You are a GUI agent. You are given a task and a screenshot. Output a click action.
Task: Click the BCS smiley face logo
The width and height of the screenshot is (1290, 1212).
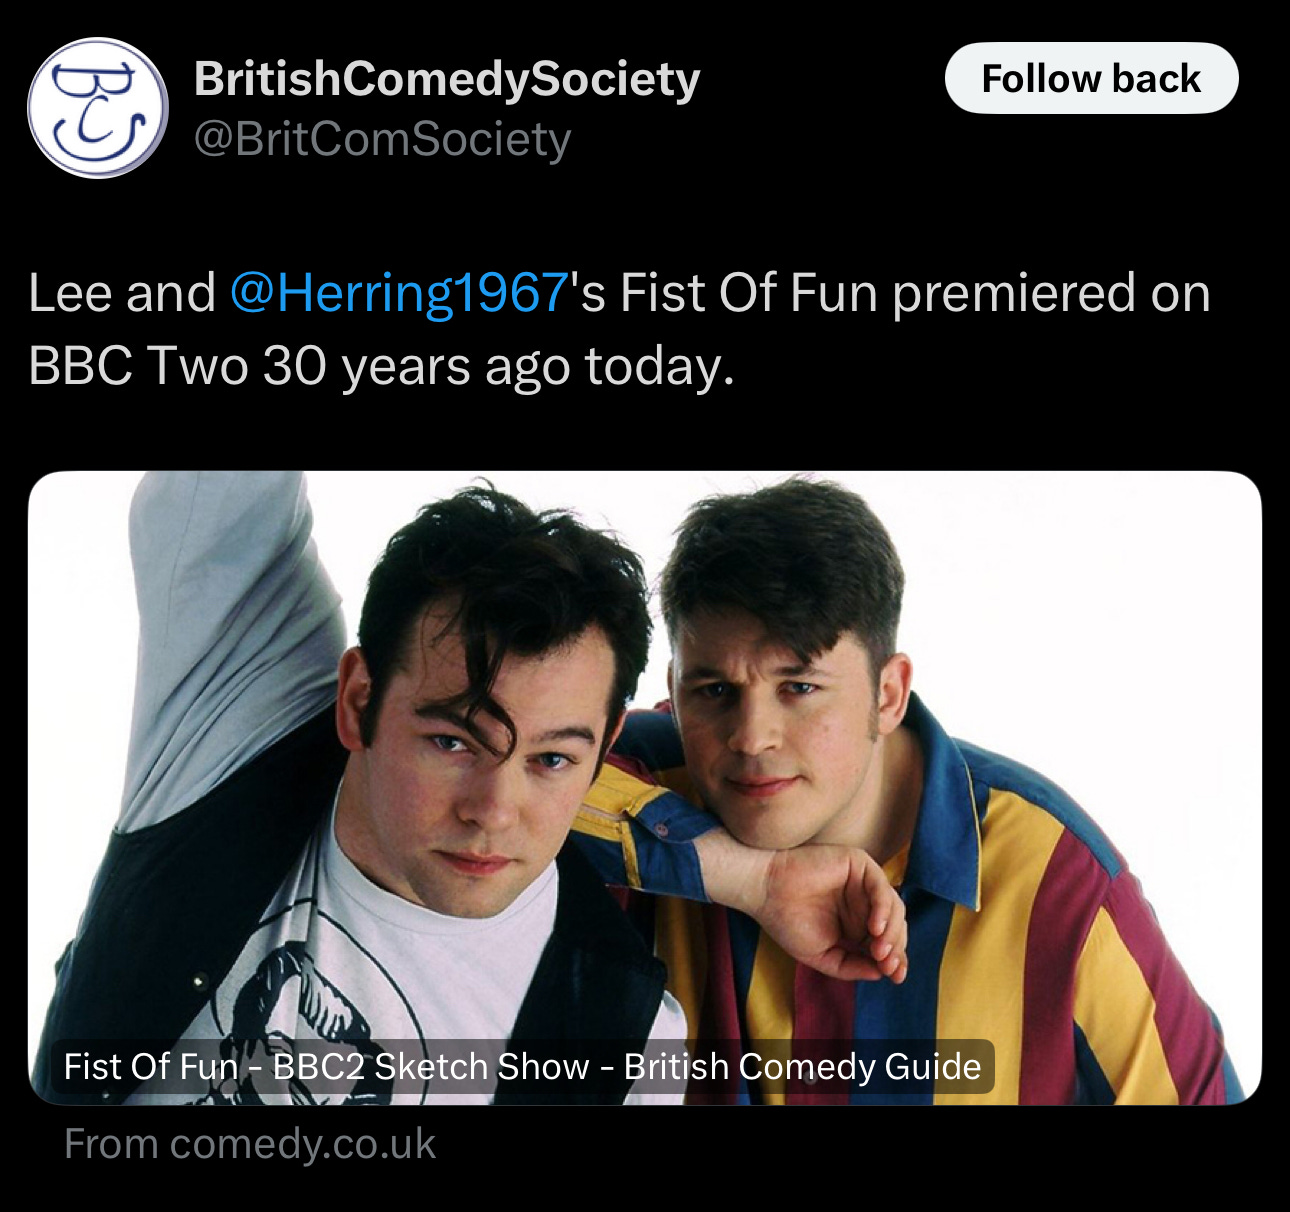[x=98, y=108]
